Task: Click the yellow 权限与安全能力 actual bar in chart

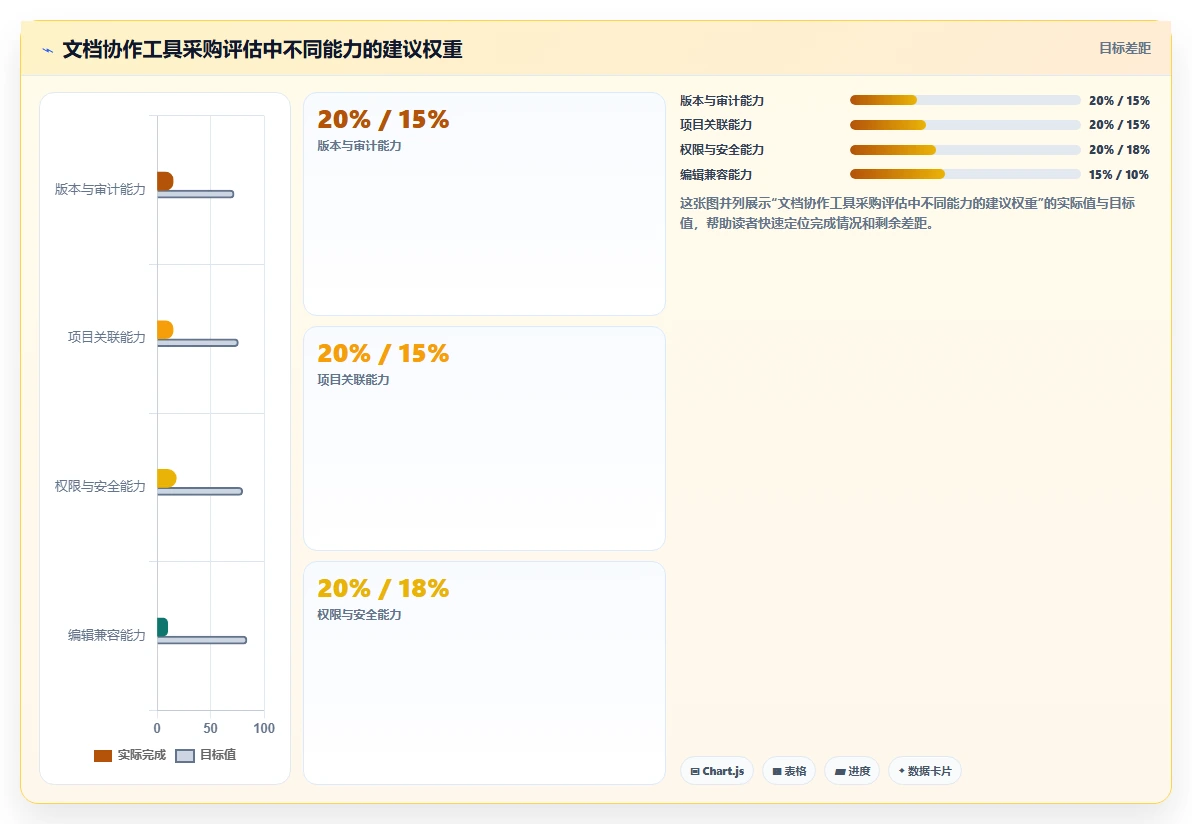Action: click(166, 478)
